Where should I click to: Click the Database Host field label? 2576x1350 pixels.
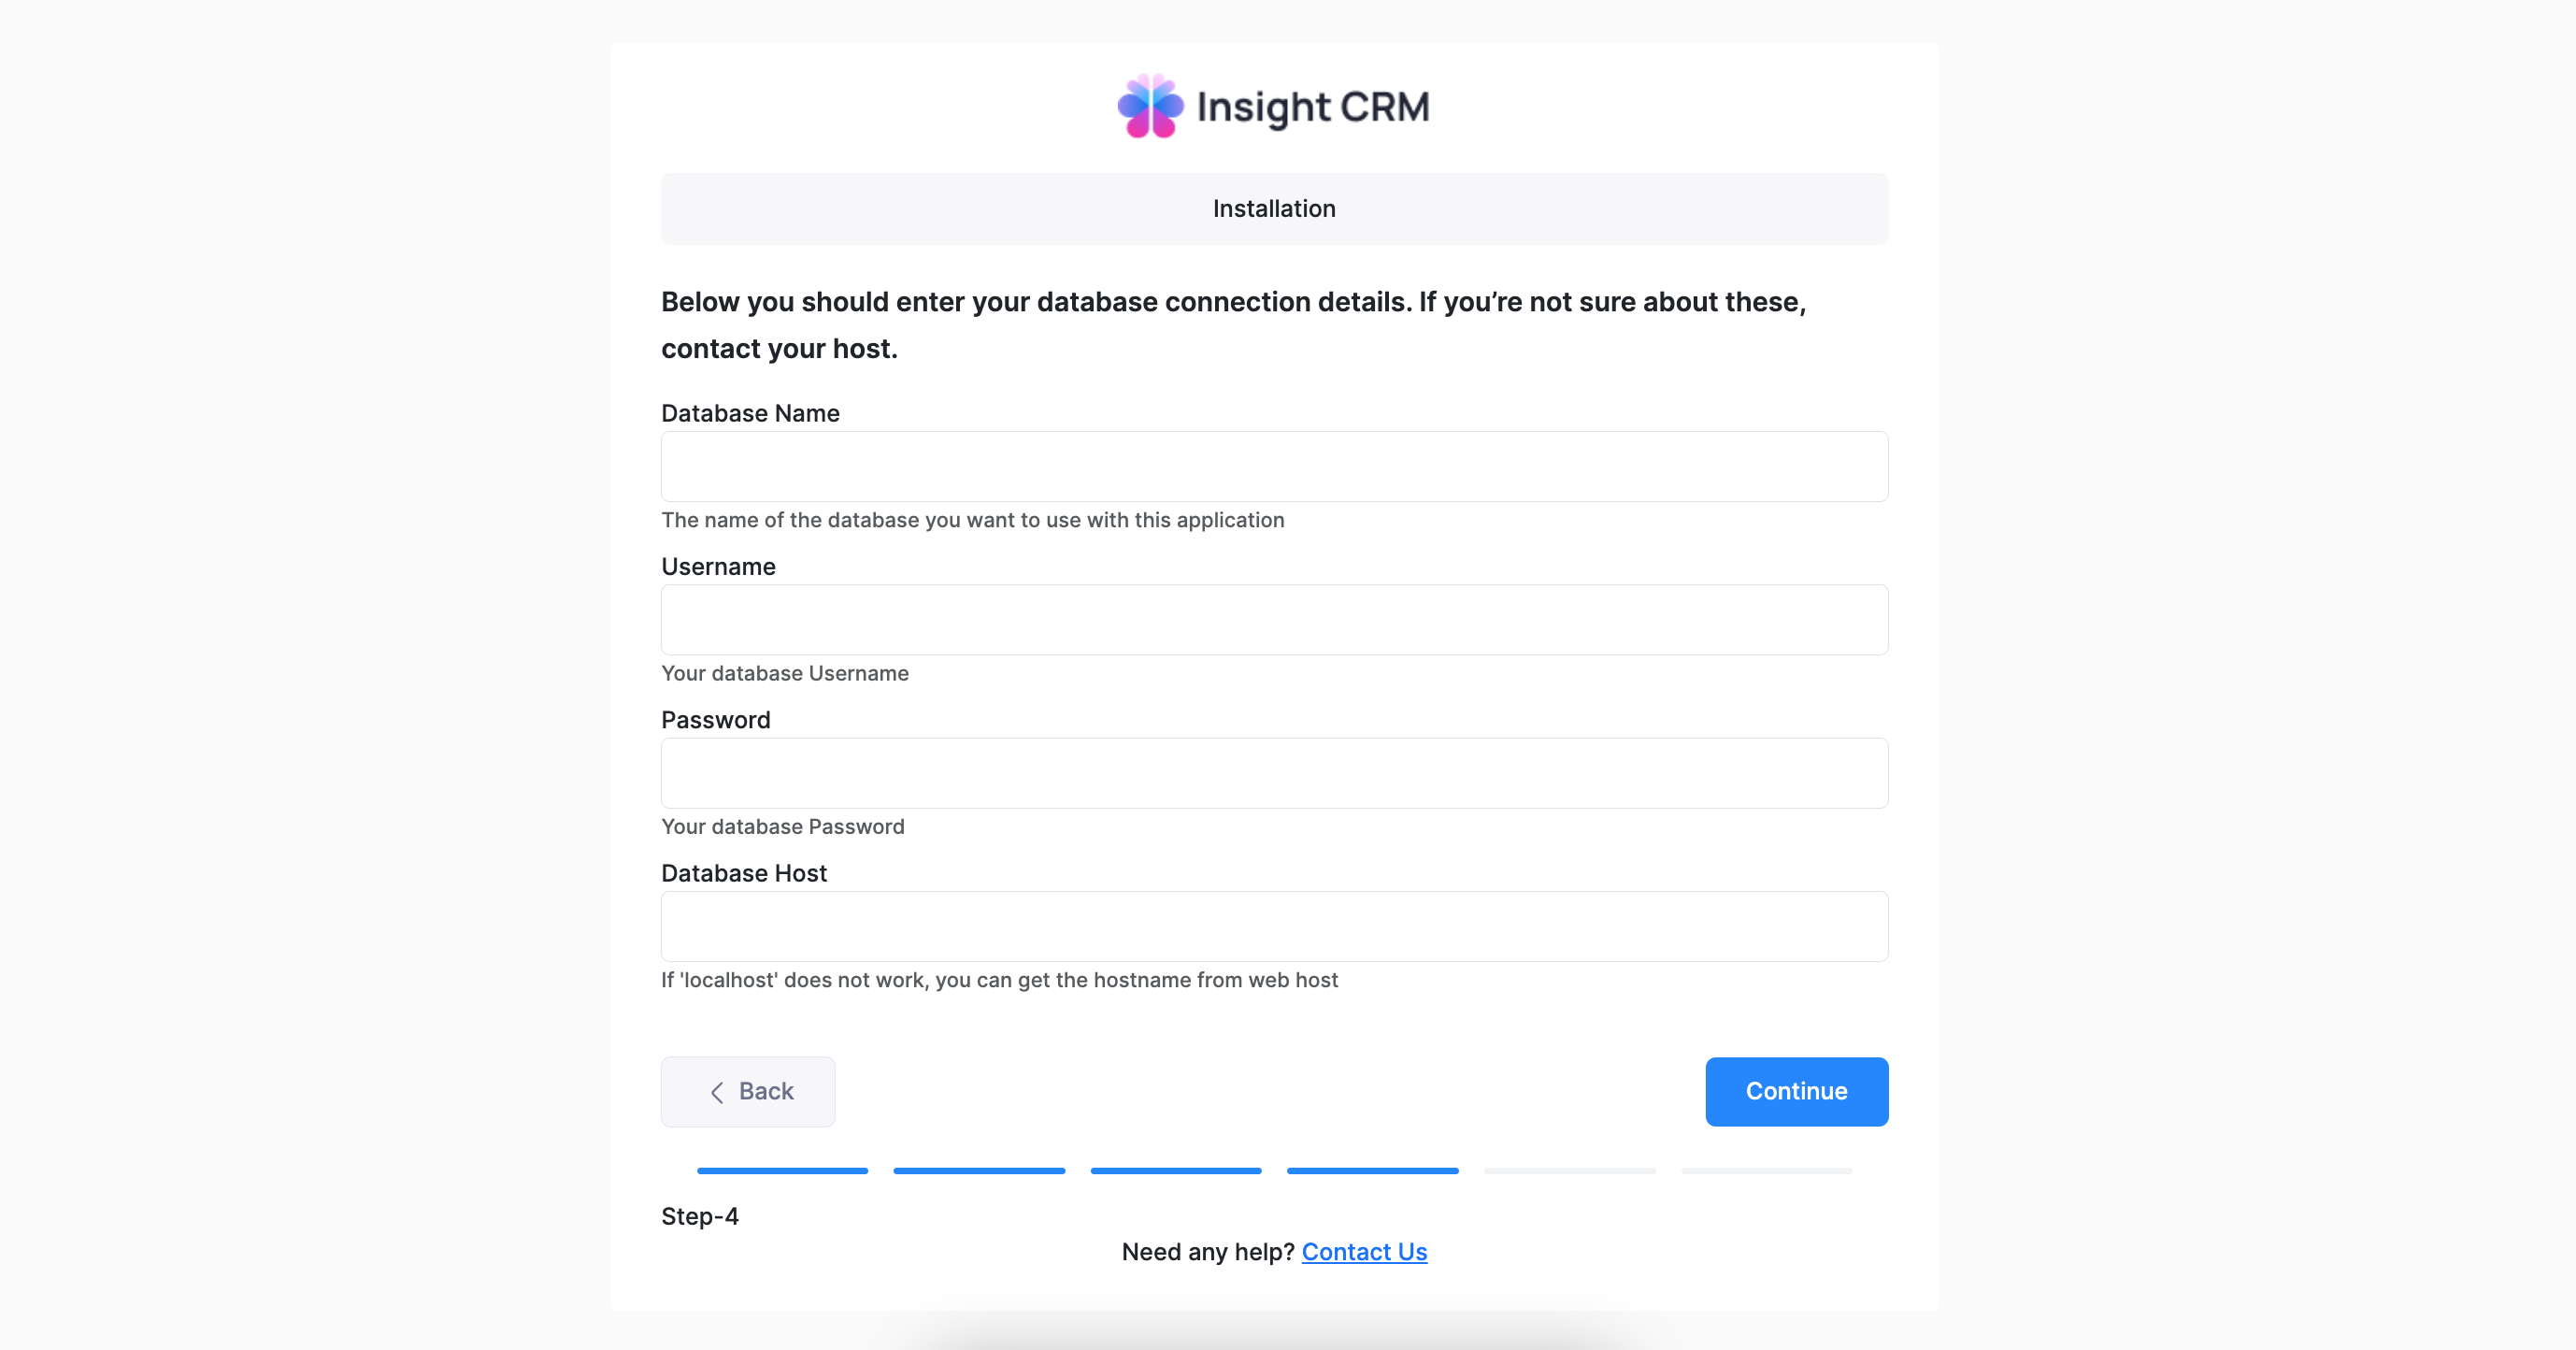click(x=744, y=873)
